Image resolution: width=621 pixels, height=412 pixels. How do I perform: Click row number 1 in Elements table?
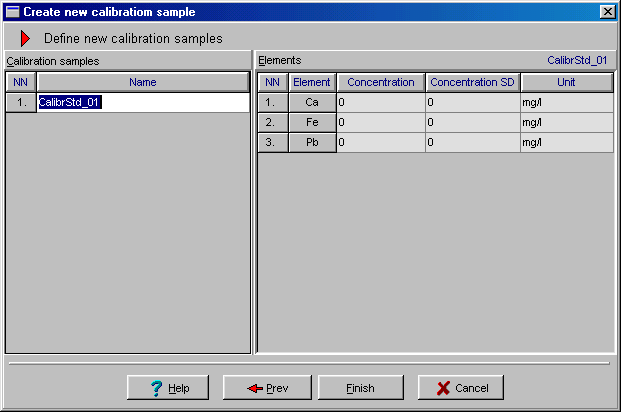coord(273,103)
